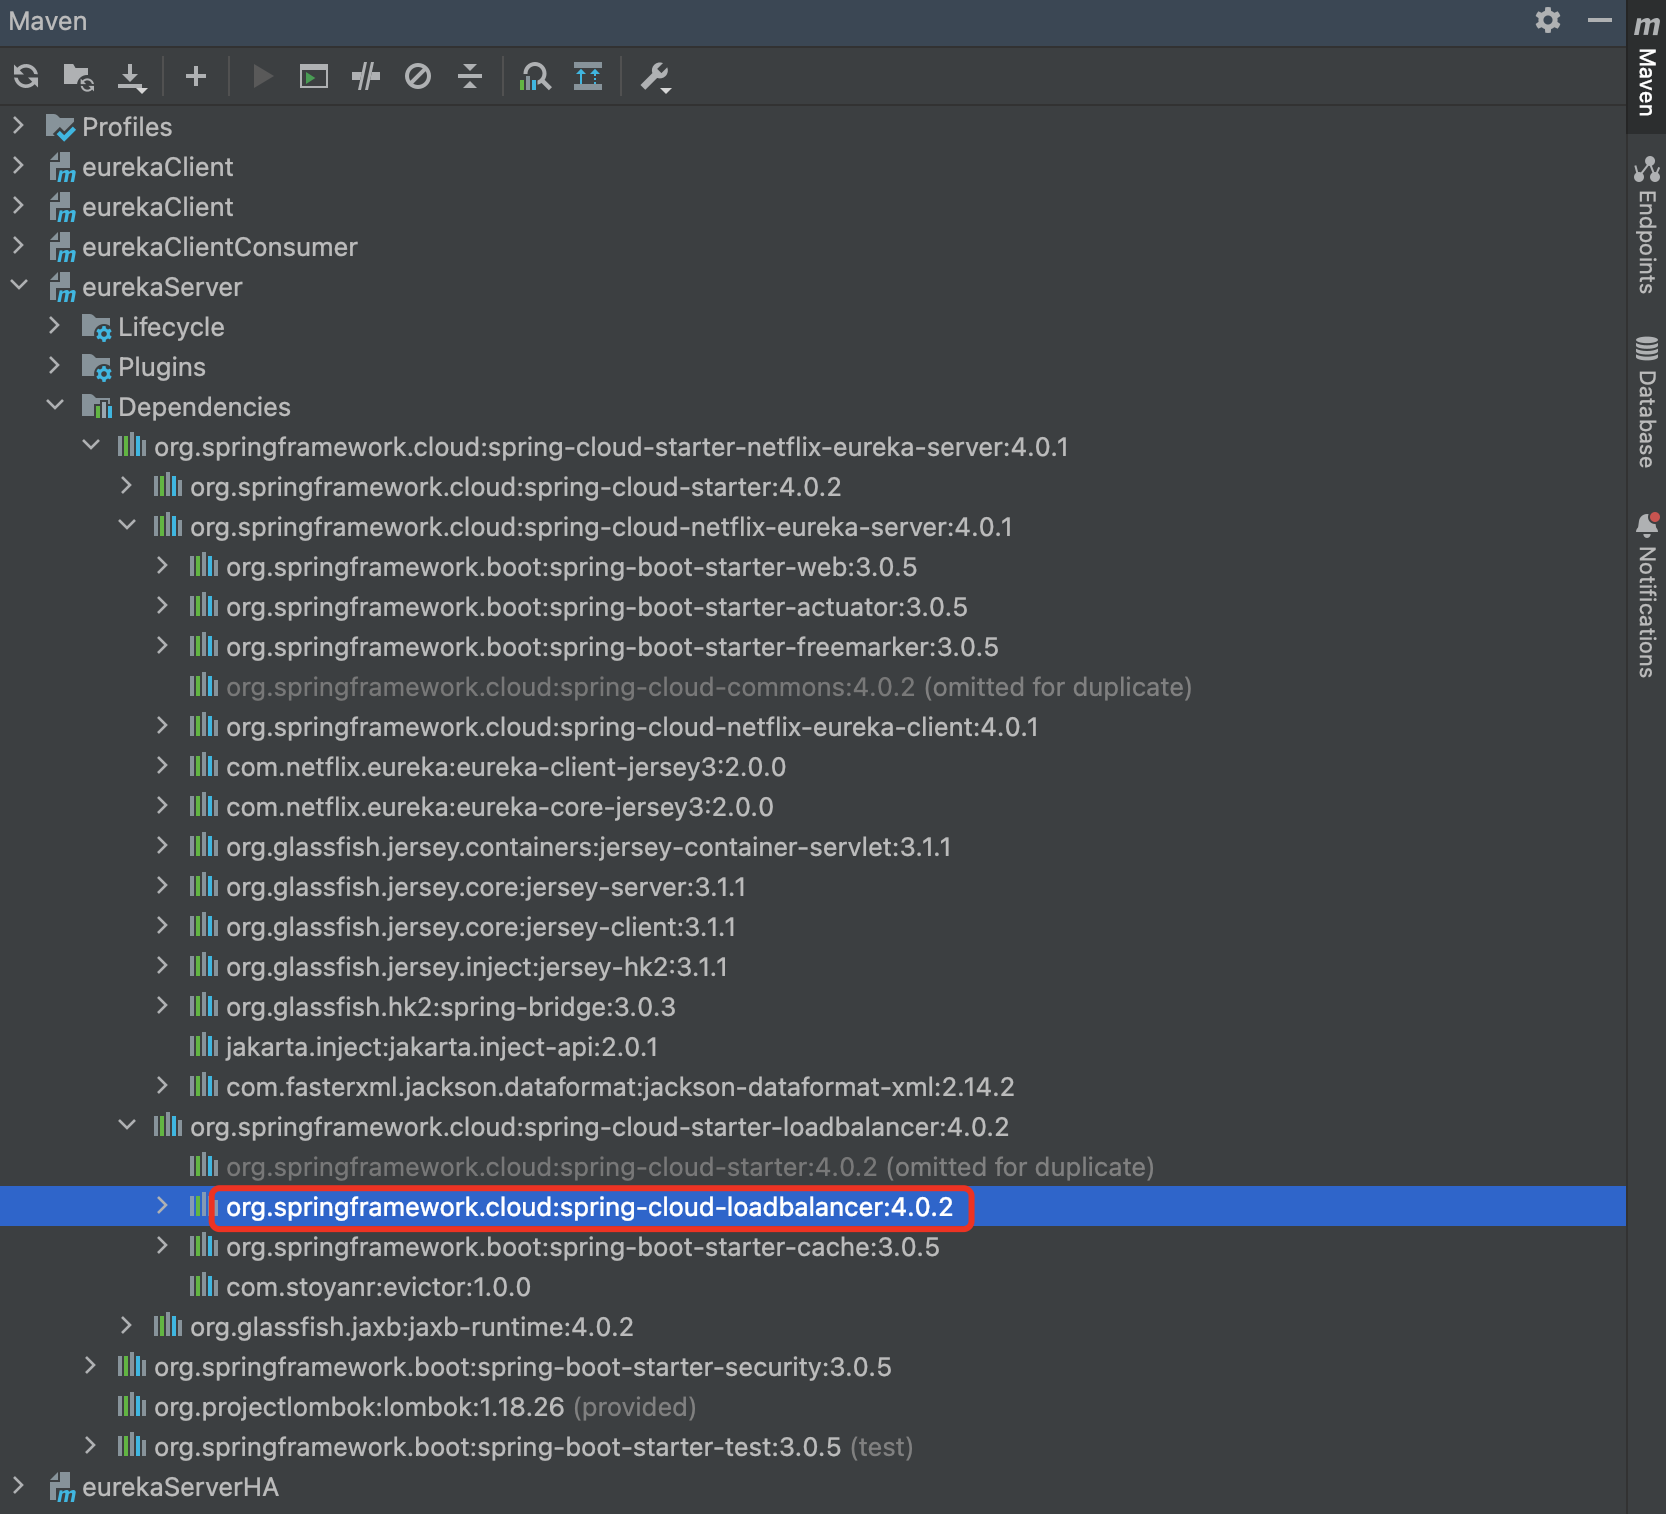Collapse spring-cloud-starter-netflix-eureka-server dependency
The width and height of the screenshot is (1666, 1514).
coord(91,446)
